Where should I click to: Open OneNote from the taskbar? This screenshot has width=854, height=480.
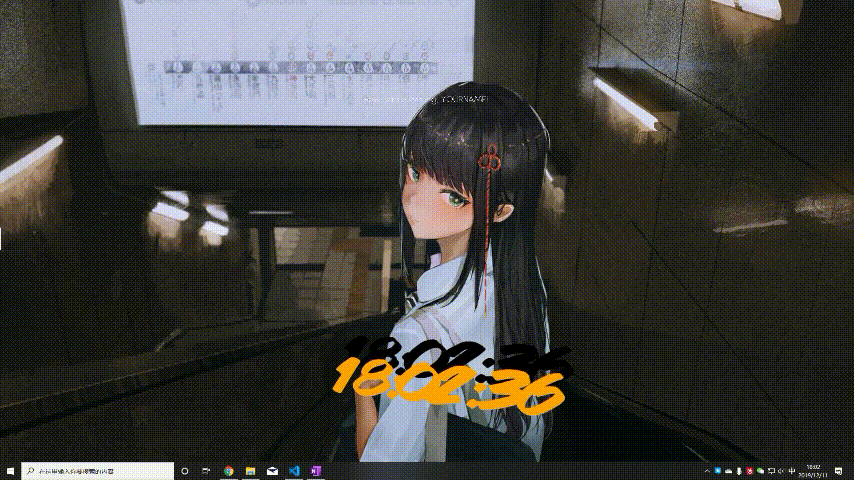tap(316, 470)
